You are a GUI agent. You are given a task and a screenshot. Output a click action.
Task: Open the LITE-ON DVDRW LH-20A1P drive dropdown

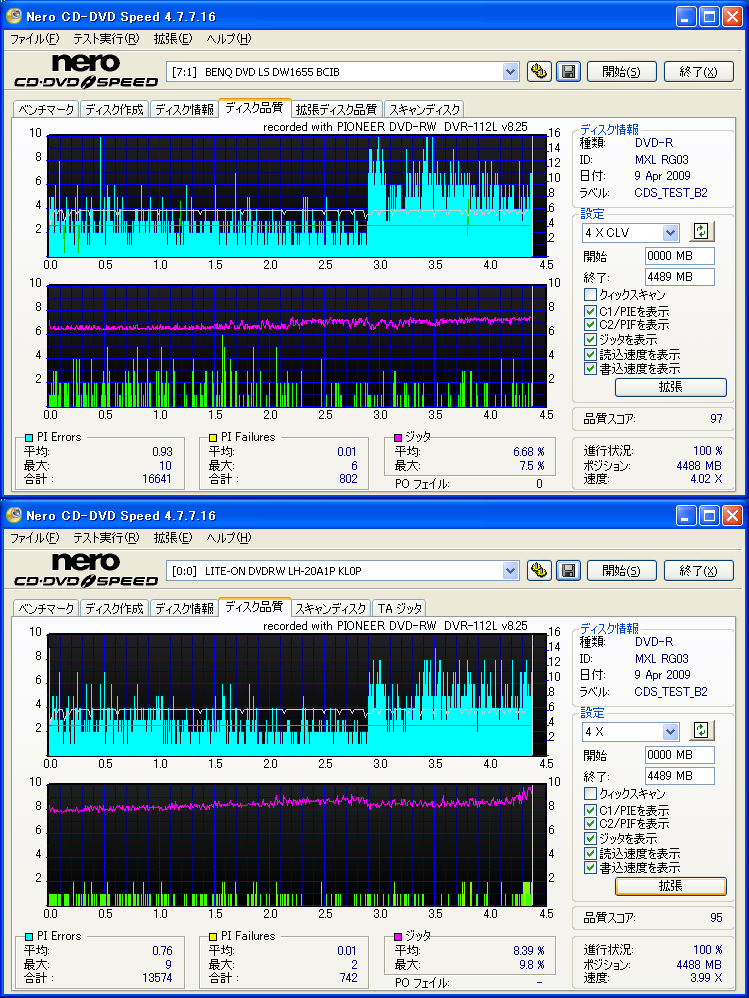(x=510, y=571)
